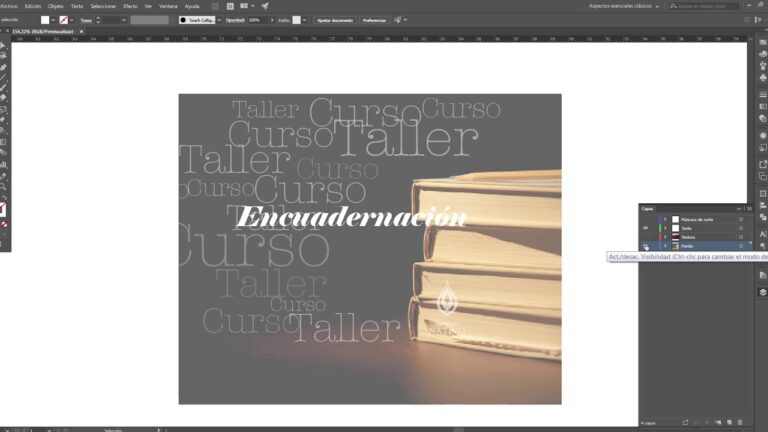Open the fill color dropdown arrow
768x432 pixels.
(x=53, y=20)
